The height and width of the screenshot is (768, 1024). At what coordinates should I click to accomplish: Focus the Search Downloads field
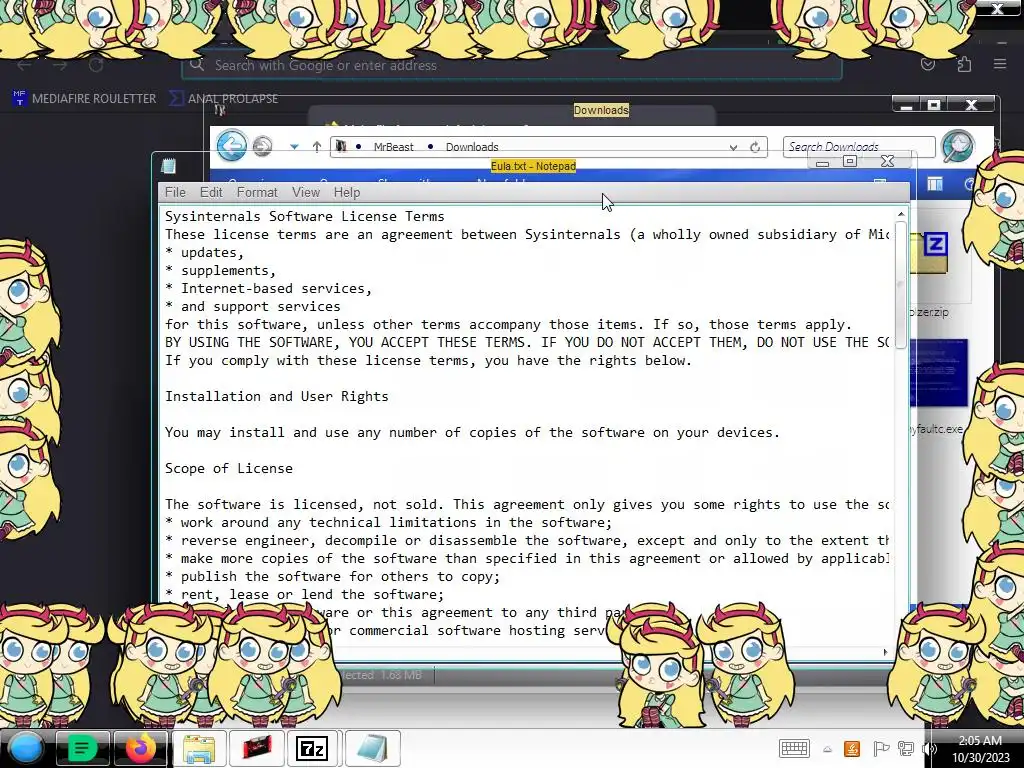(x=859, y=147)
